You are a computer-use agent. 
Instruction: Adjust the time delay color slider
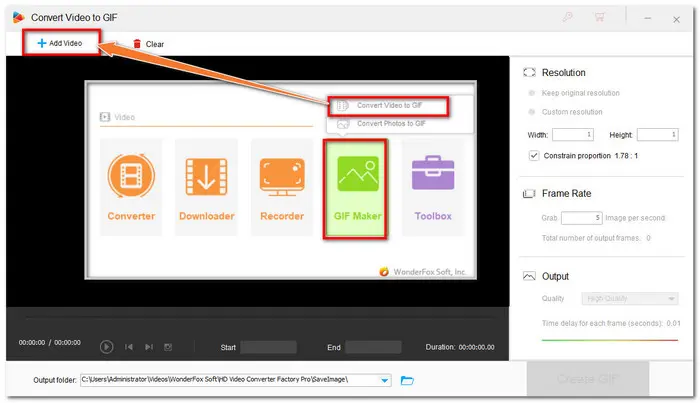[610, 340]
